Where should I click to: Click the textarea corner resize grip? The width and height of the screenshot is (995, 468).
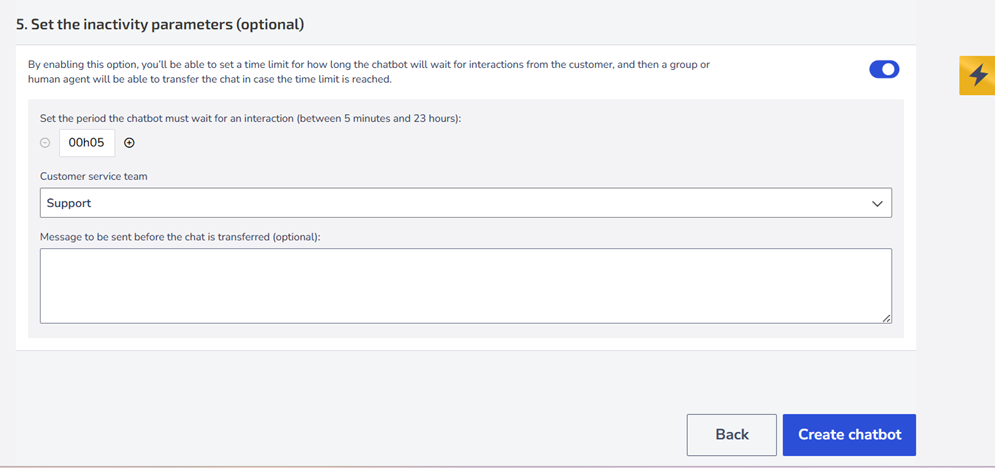tap(886, 318)
